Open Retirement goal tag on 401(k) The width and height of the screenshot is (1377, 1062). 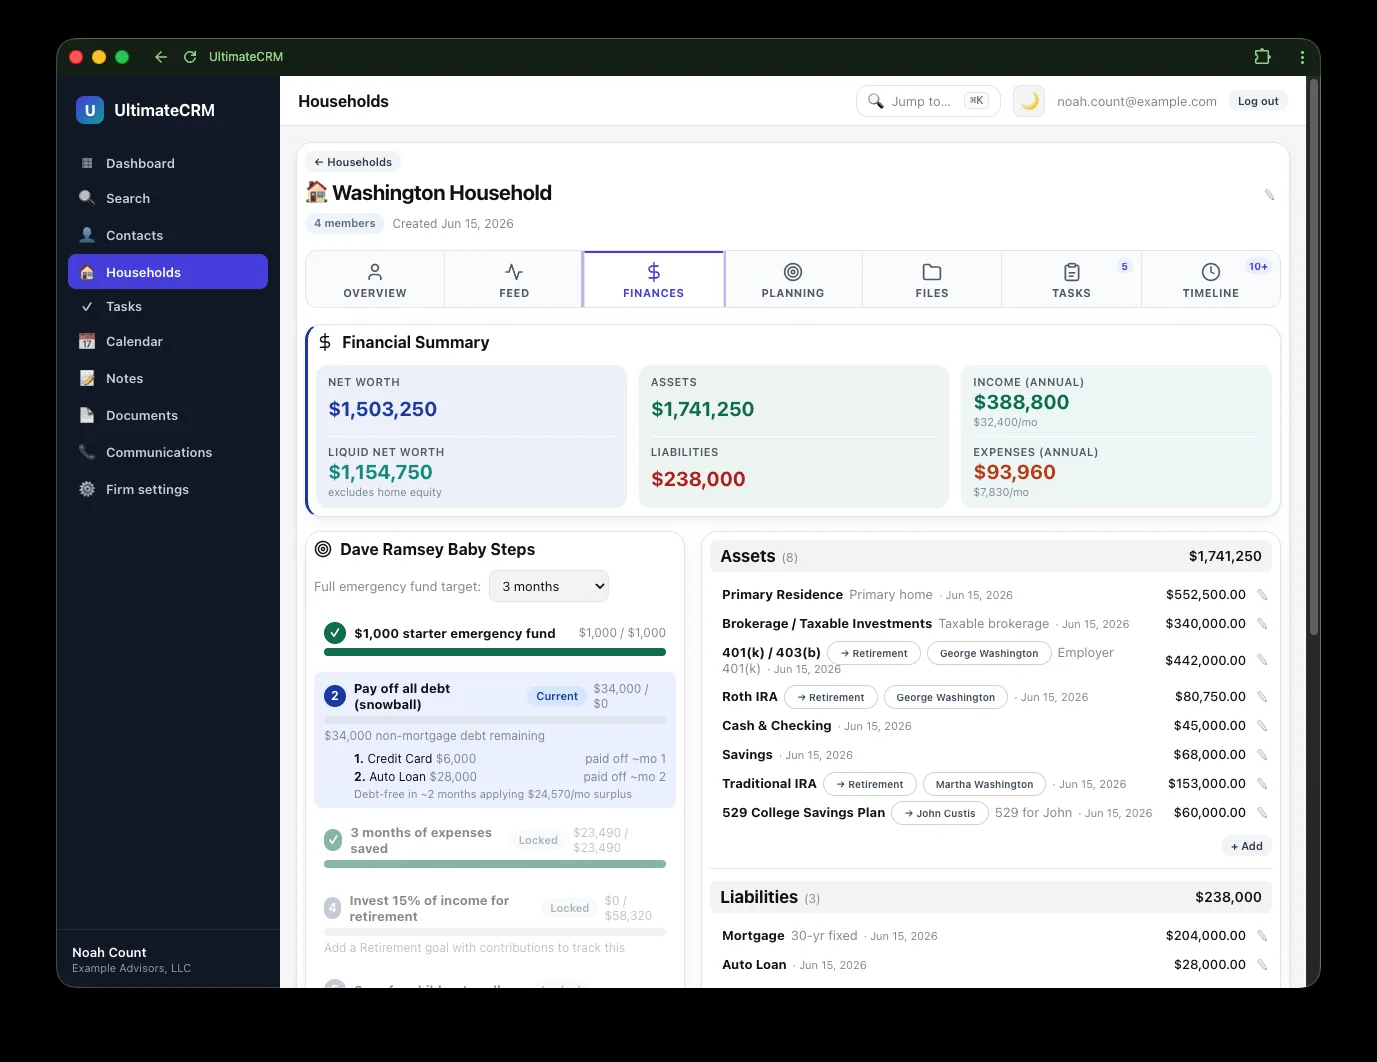[x=874, y=653]
